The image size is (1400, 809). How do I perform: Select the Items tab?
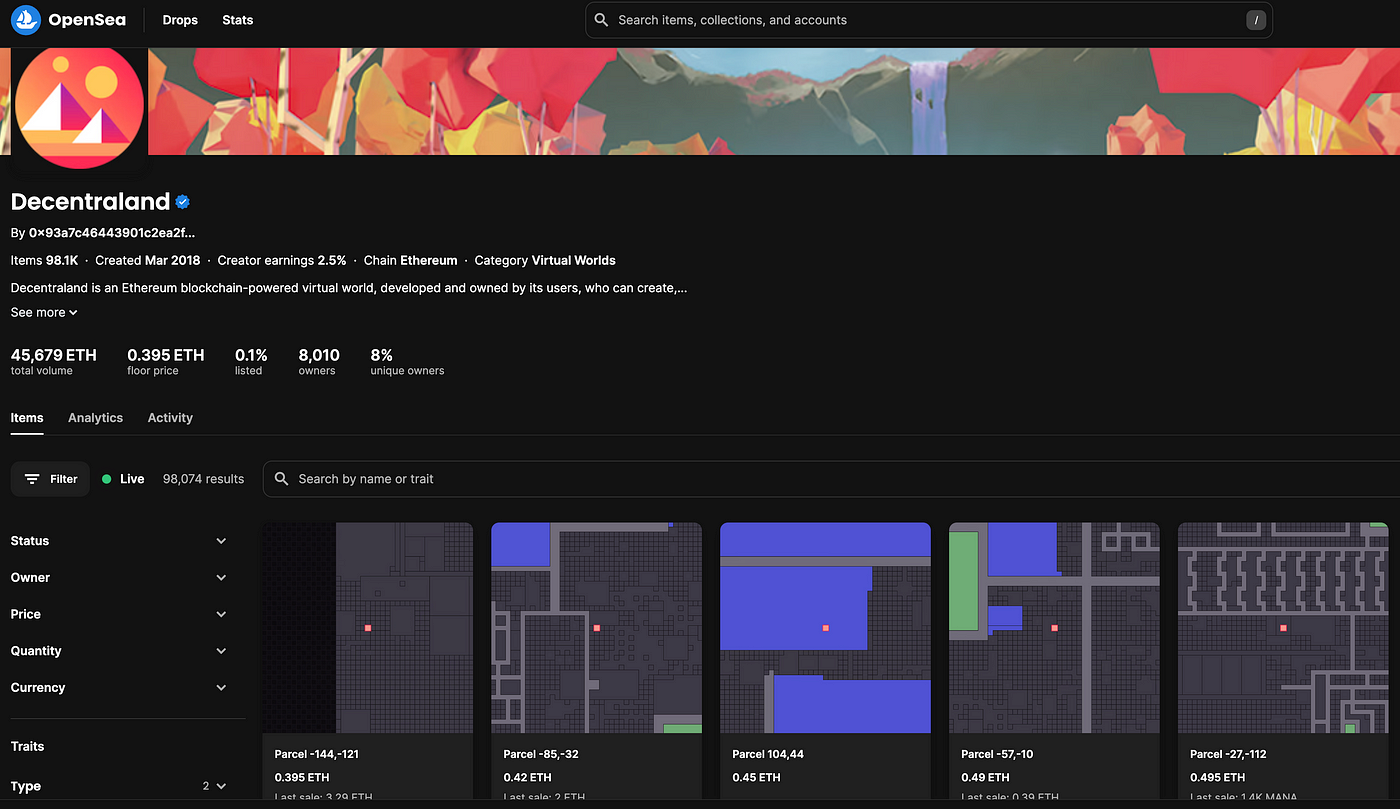pos(27,418)
